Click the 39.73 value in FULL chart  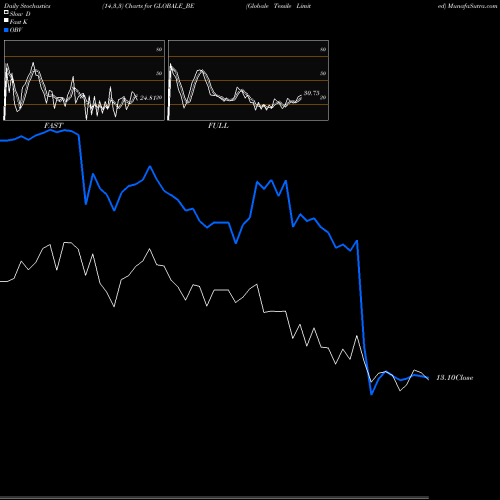pos(312,93)
